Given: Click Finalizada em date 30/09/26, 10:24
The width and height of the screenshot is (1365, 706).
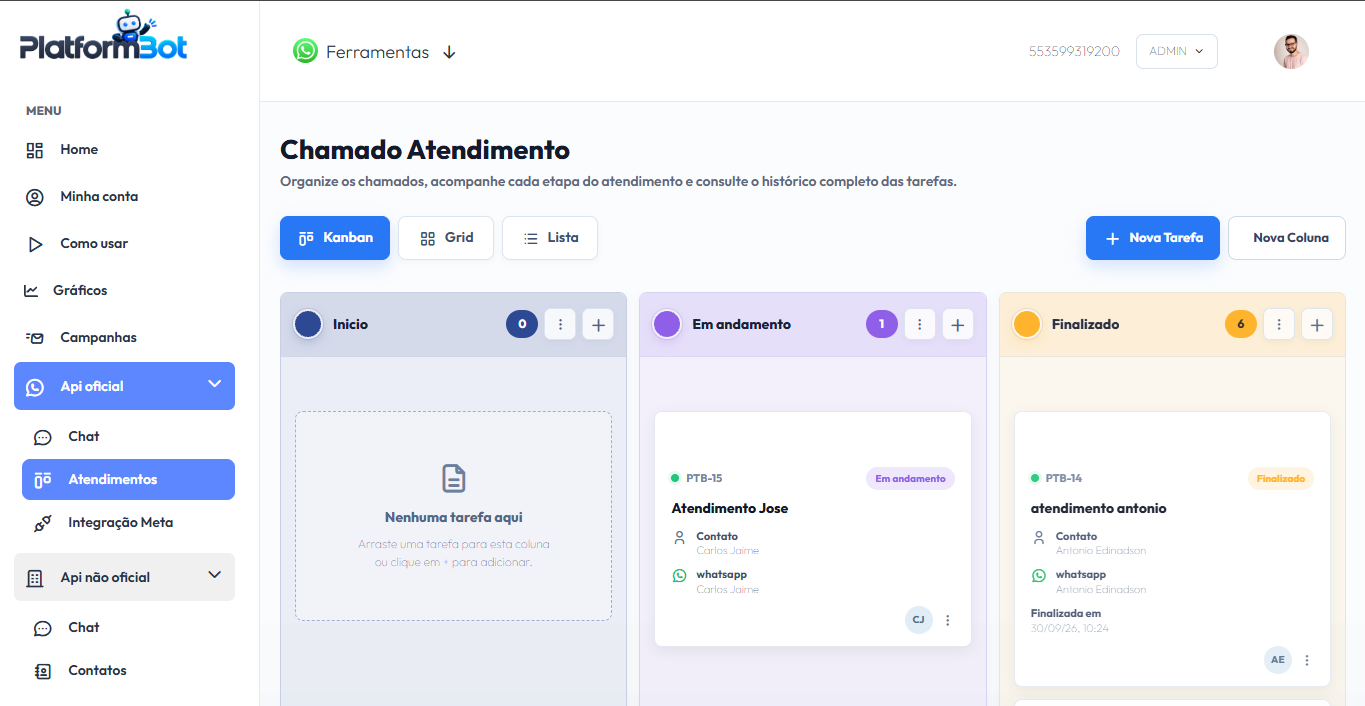Looking at the screenshot, I should coord(1070,629).
